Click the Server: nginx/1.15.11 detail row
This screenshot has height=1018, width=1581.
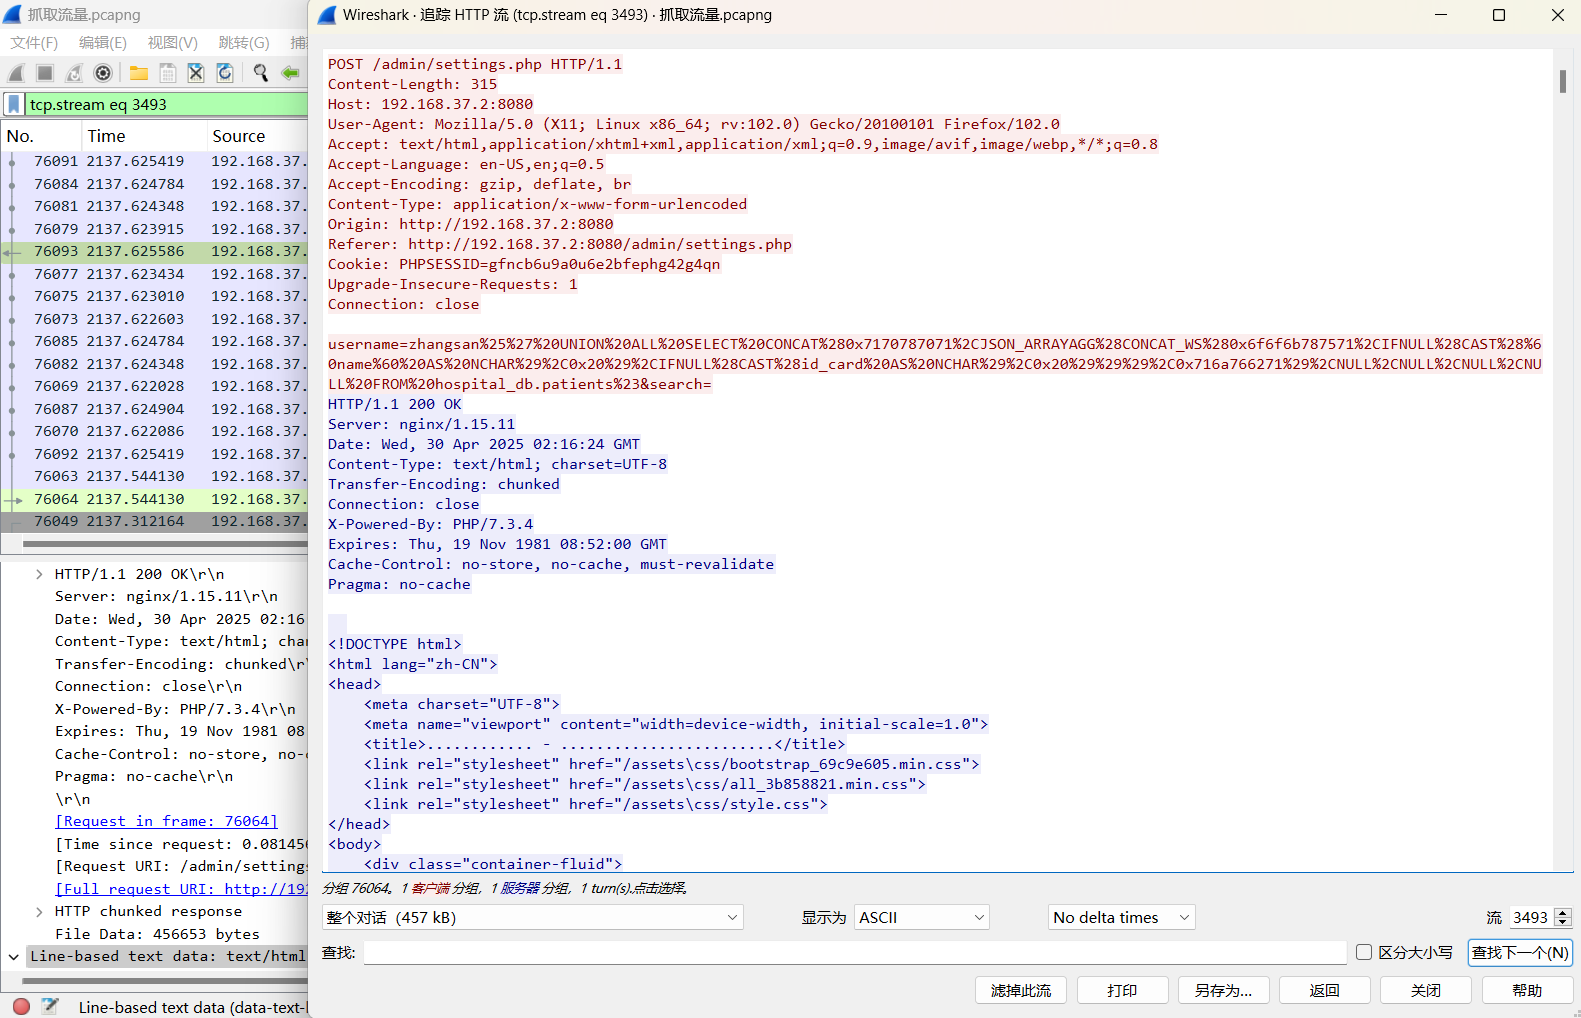166,596
